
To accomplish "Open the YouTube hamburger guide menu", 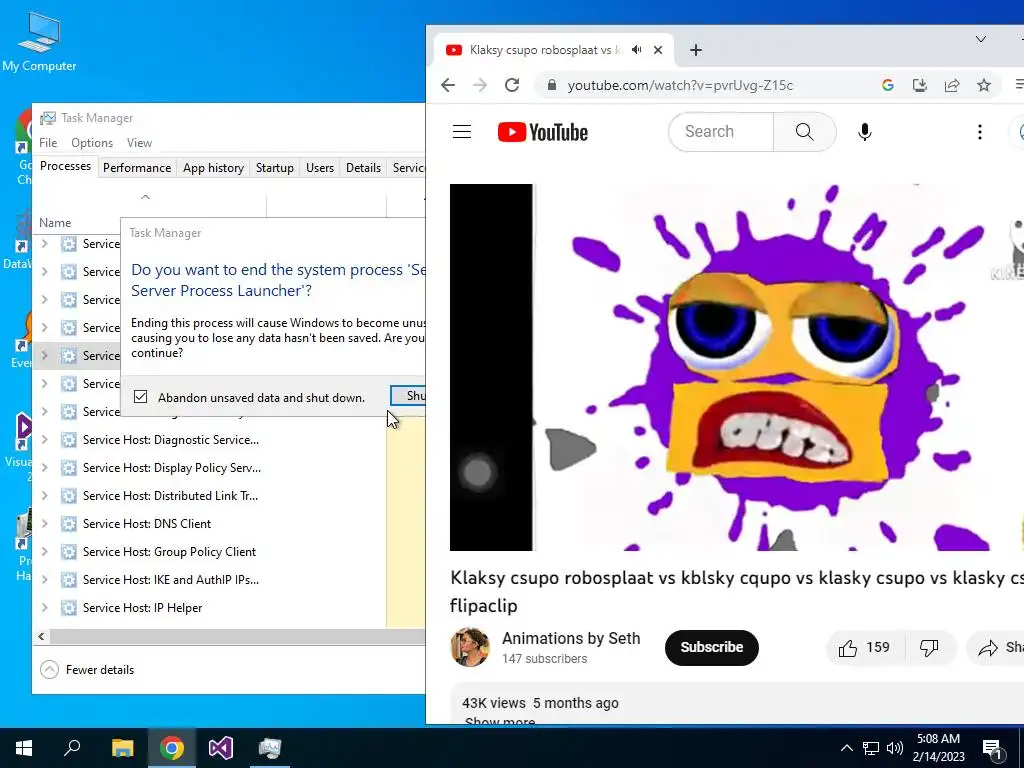I will (462, 132).
